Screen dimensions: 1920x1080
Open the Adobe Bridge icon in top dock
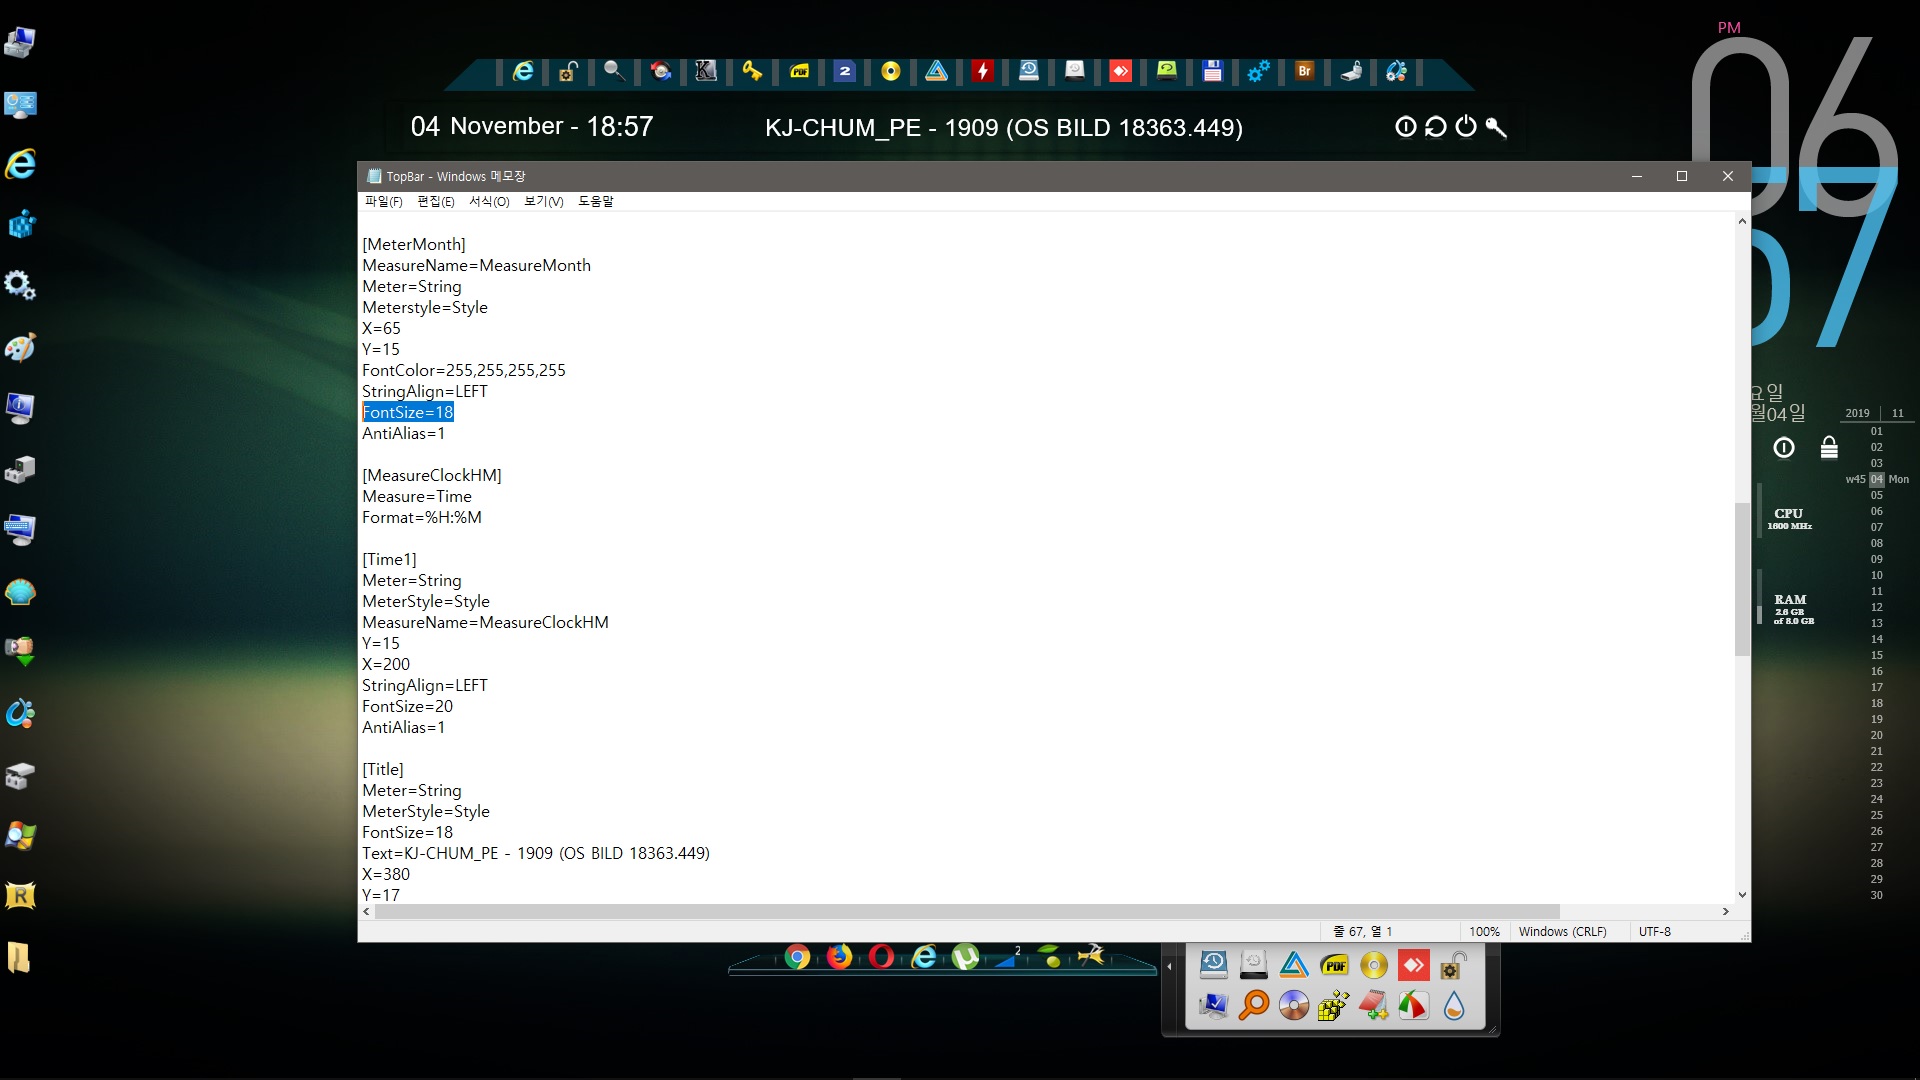[1304, 71]
